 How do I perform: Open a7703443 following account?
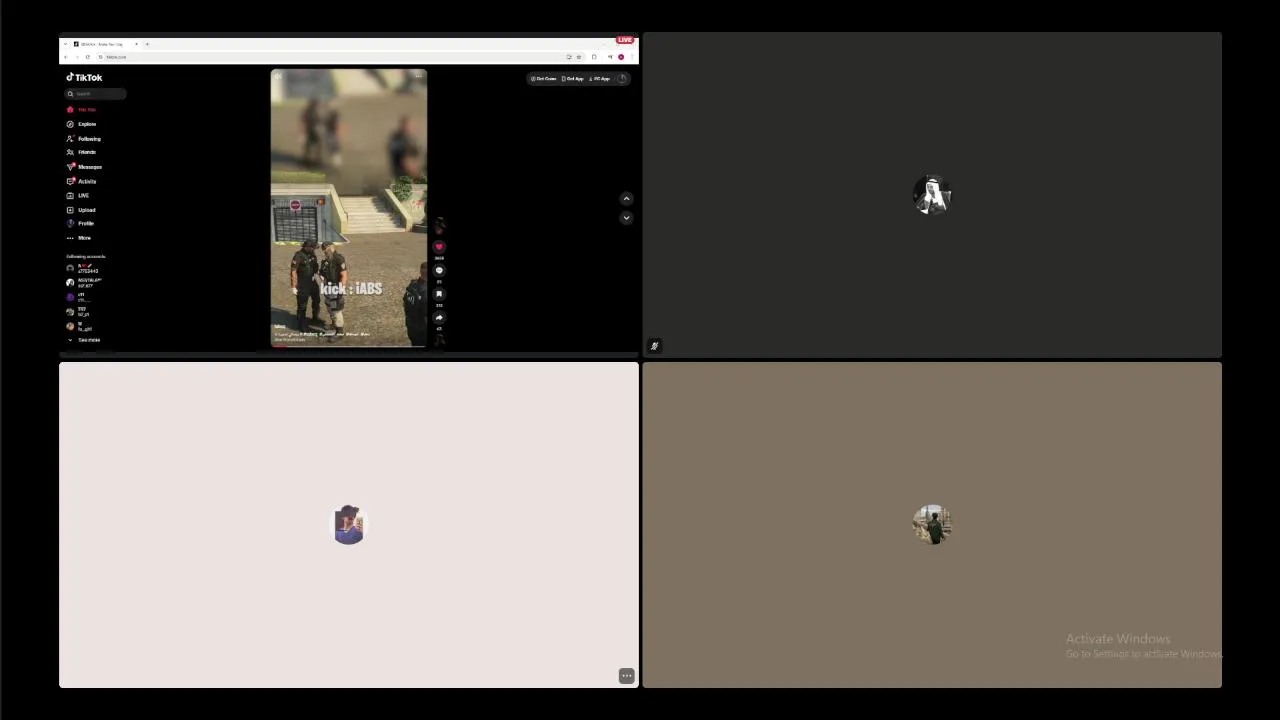pos(83,269)
